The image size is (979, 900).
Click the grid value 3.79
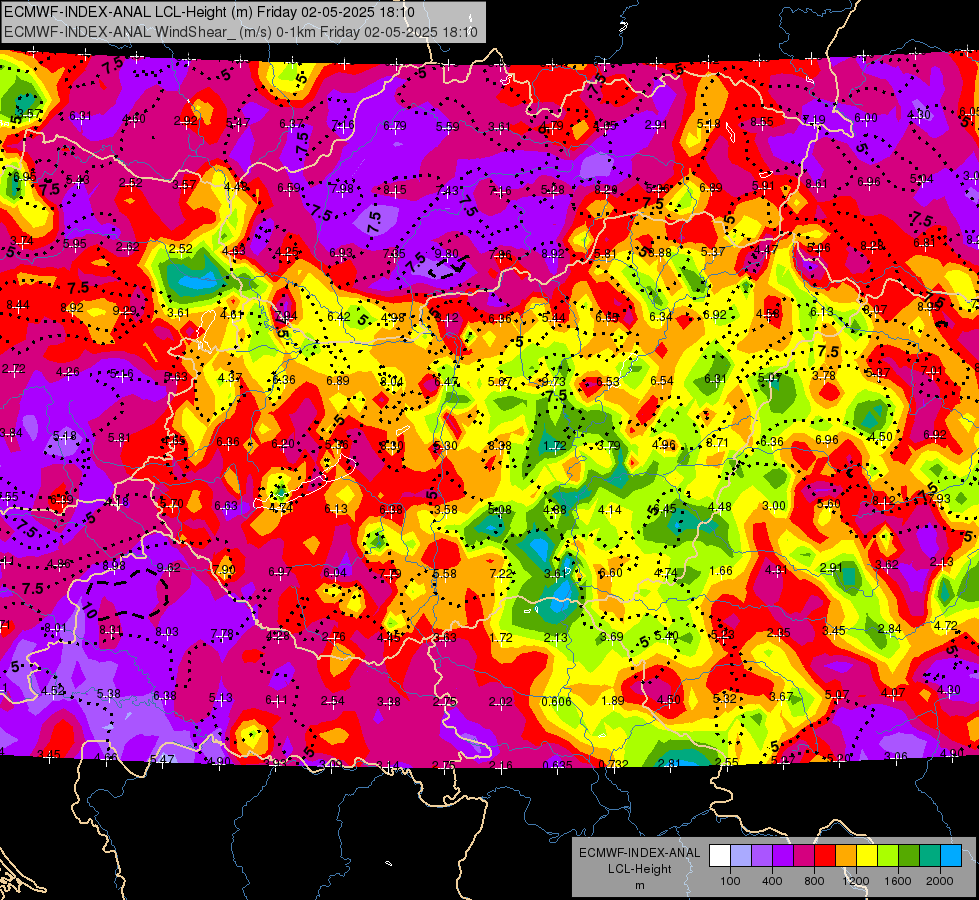pyautogui.click(x=609, y=445)
